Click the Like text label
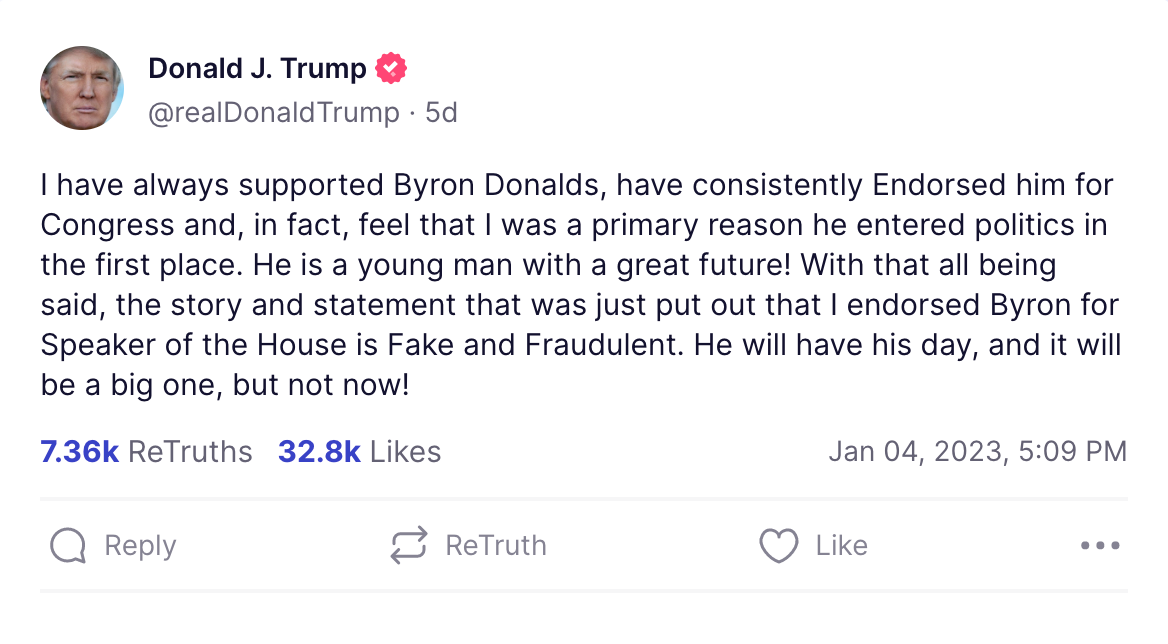The height and width of the screenshot is (644, 1168). click(842, 546)
